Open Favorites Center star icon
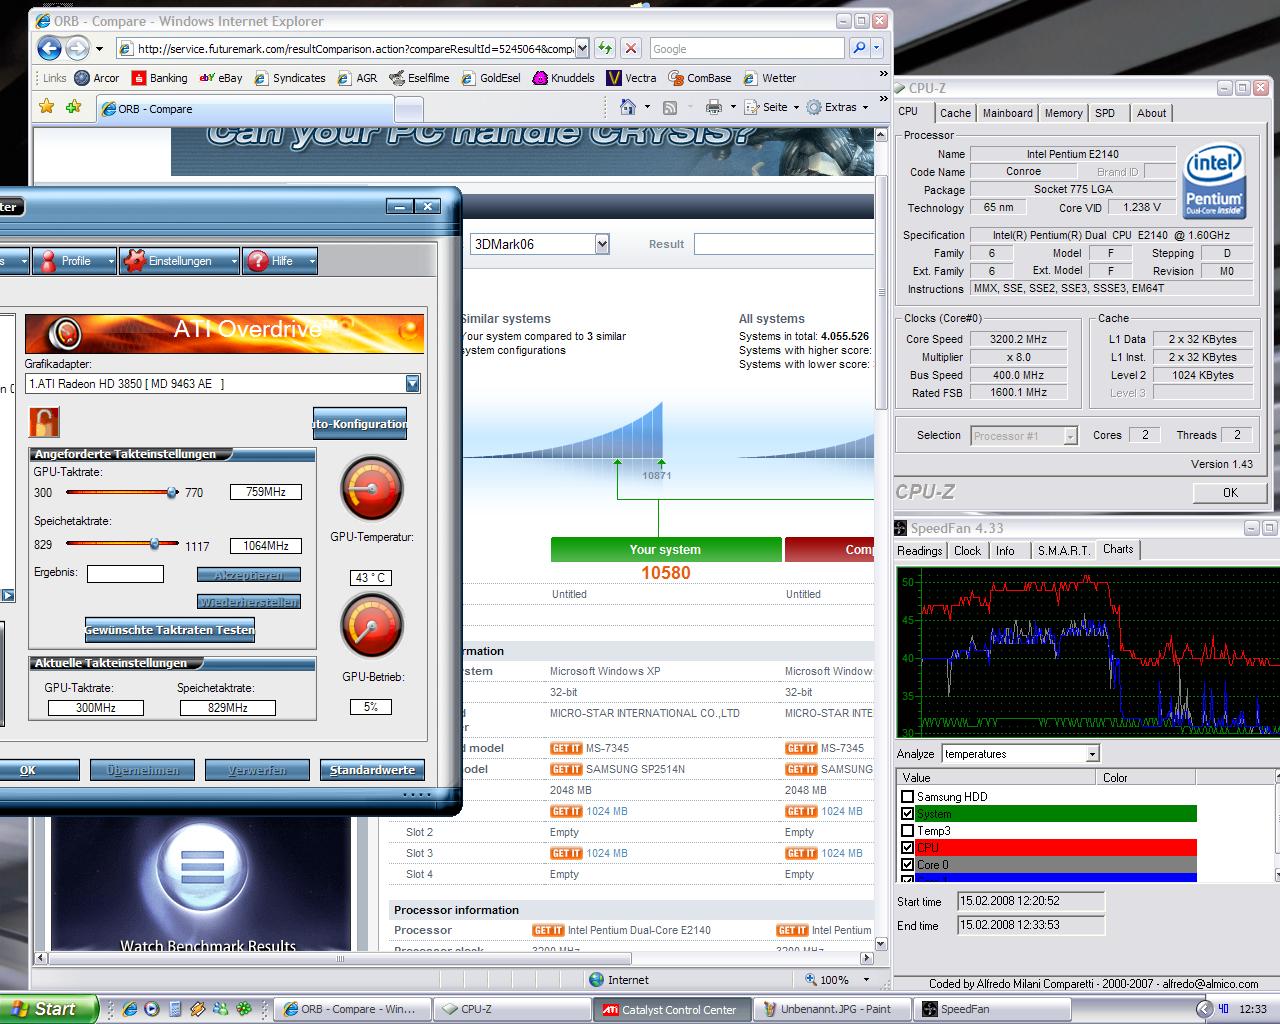This screenshot has width=1280, height=1024. point(46,107)
